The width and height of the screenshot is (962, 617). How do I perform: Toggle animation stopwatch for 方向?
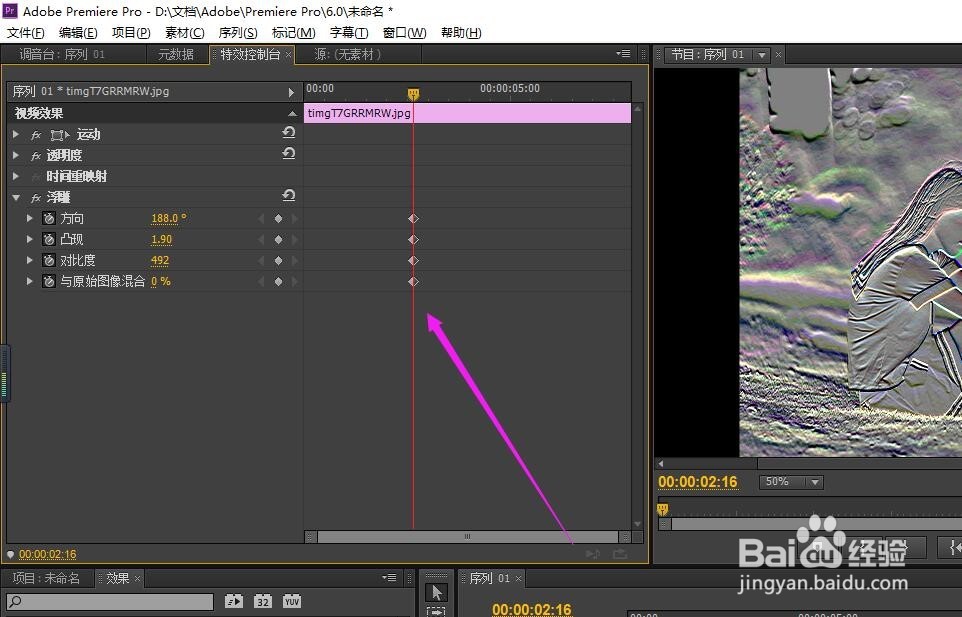click(49, 218)
